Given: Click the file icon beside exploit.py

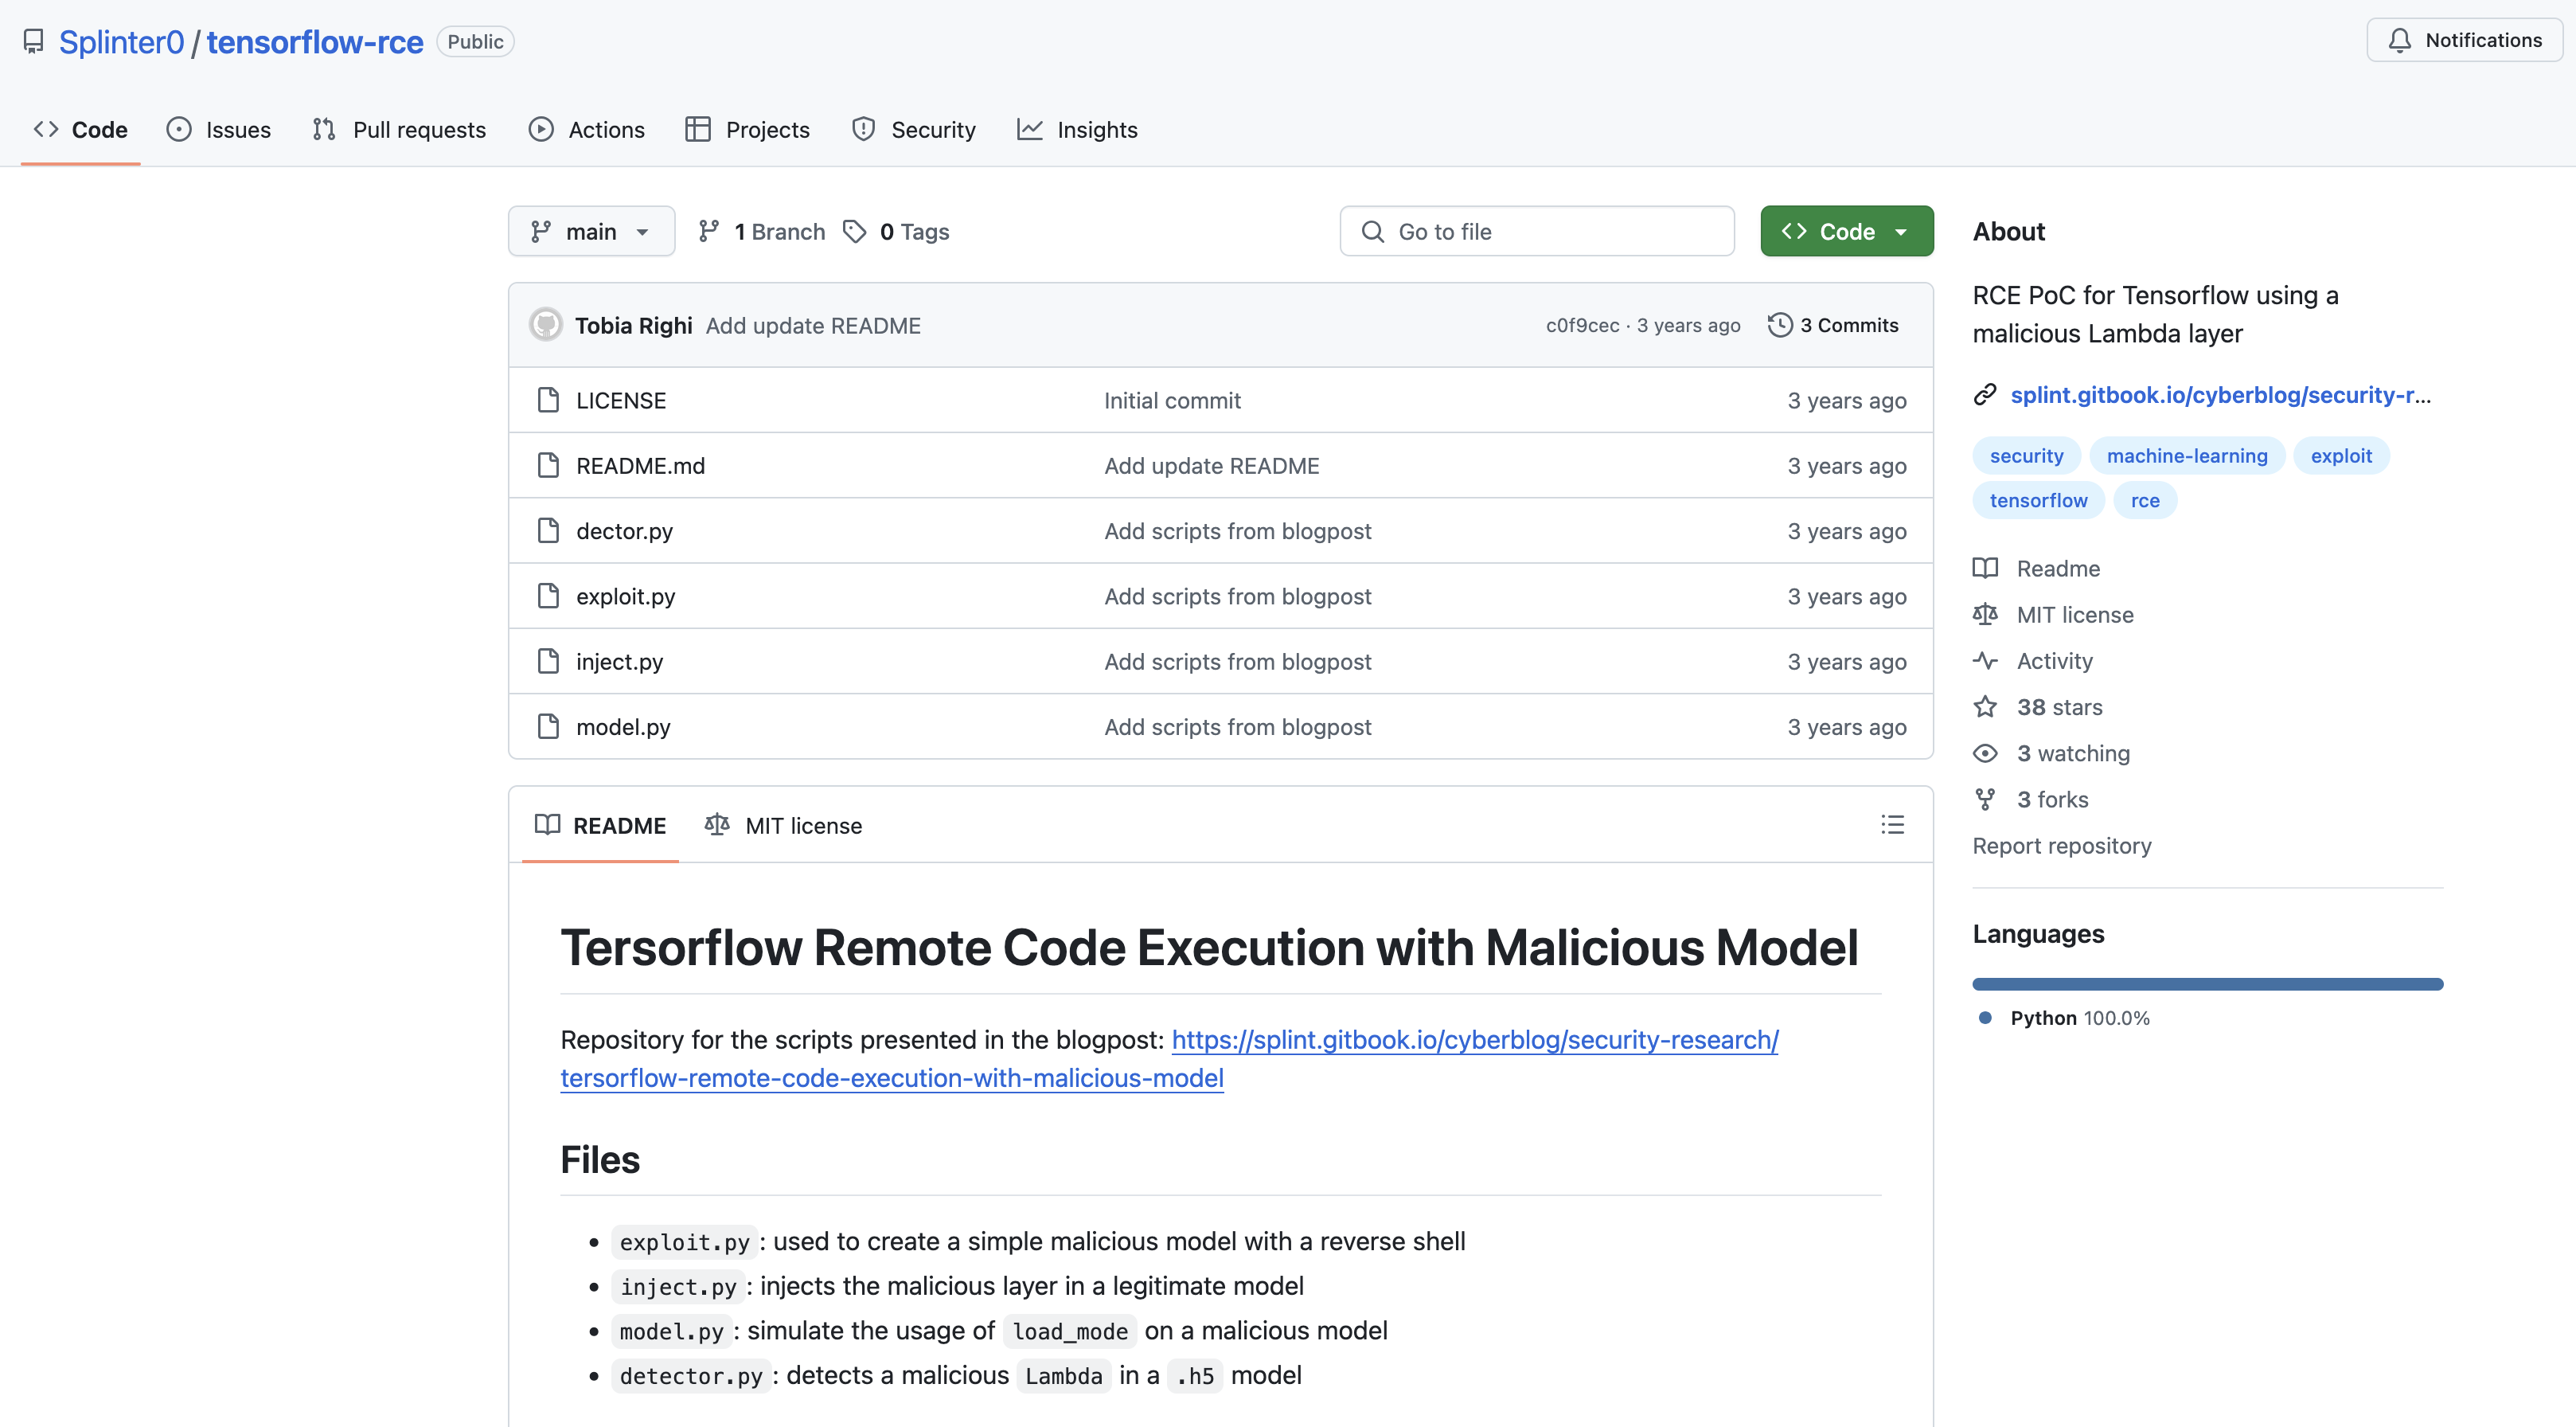Looking at the screenshot, I should 548,596.
